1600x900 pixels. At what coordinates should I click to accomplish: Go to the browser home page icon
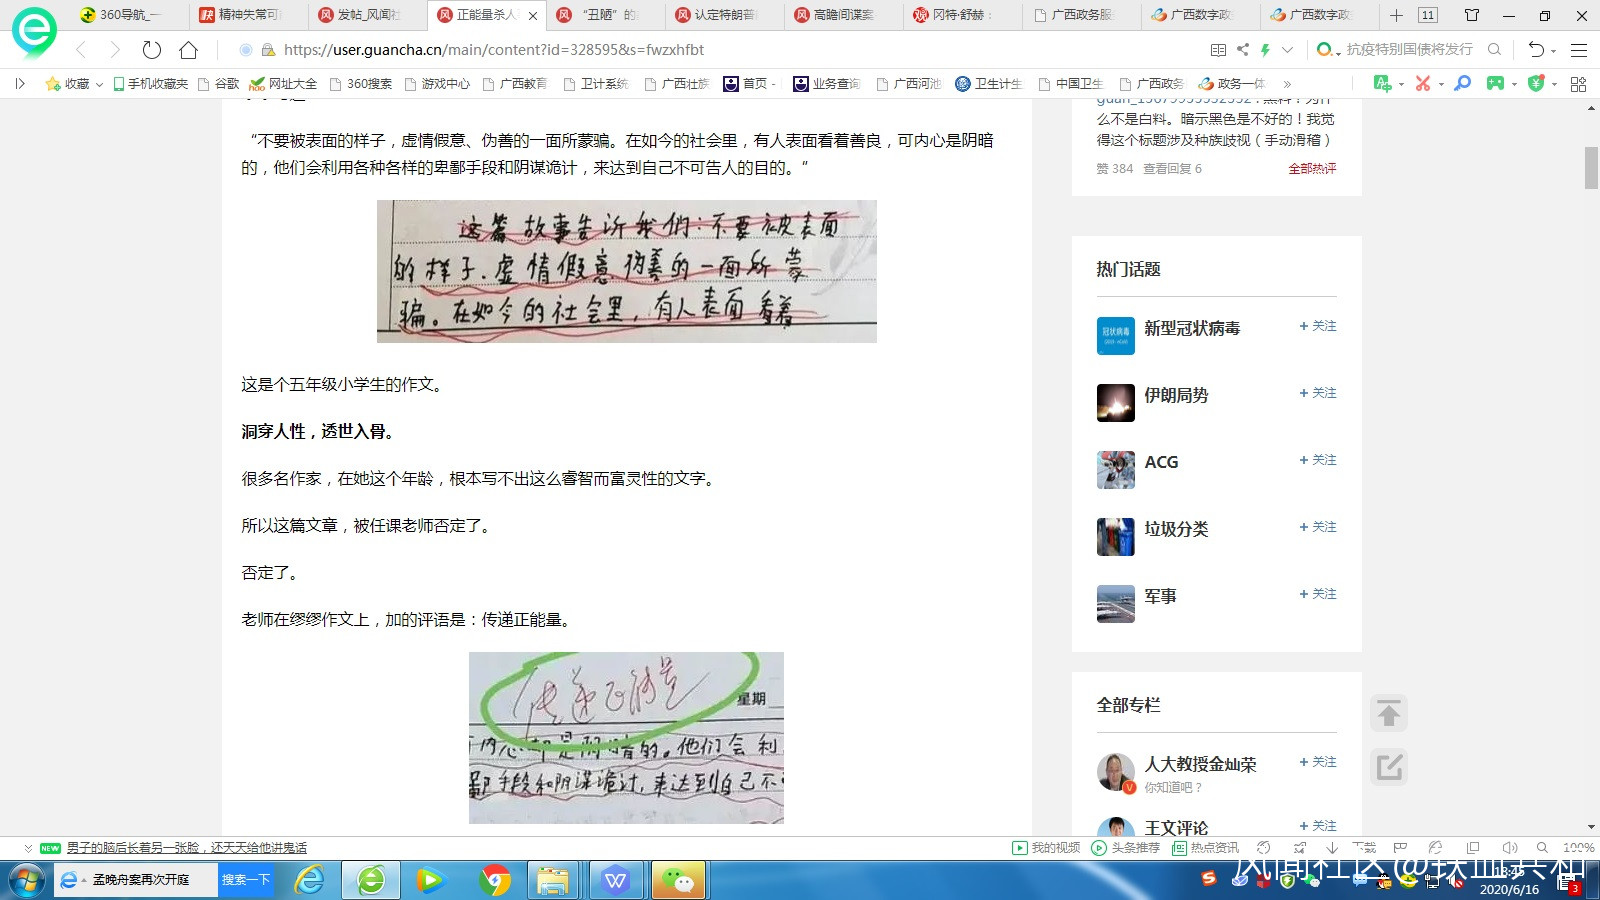tap(188, 50)
